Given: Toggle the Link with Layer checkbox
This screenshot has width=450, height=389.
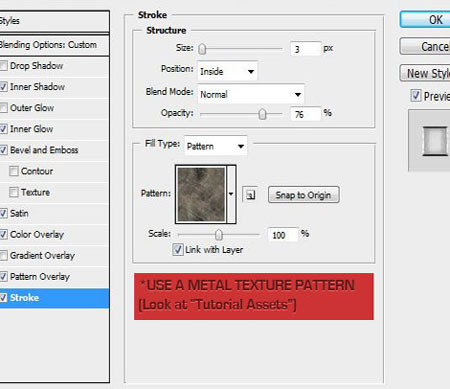Looking at the screenshot, I should point(178,249).
